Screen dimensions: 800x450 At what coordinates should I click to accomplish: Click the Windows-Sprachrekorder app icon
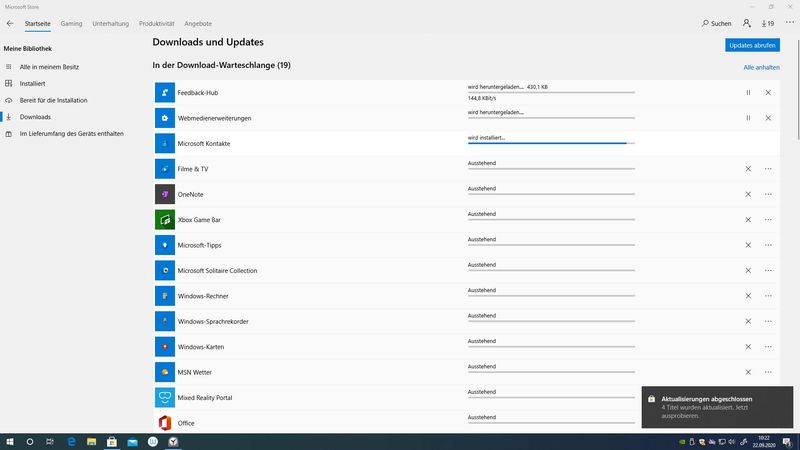(165, 321)
